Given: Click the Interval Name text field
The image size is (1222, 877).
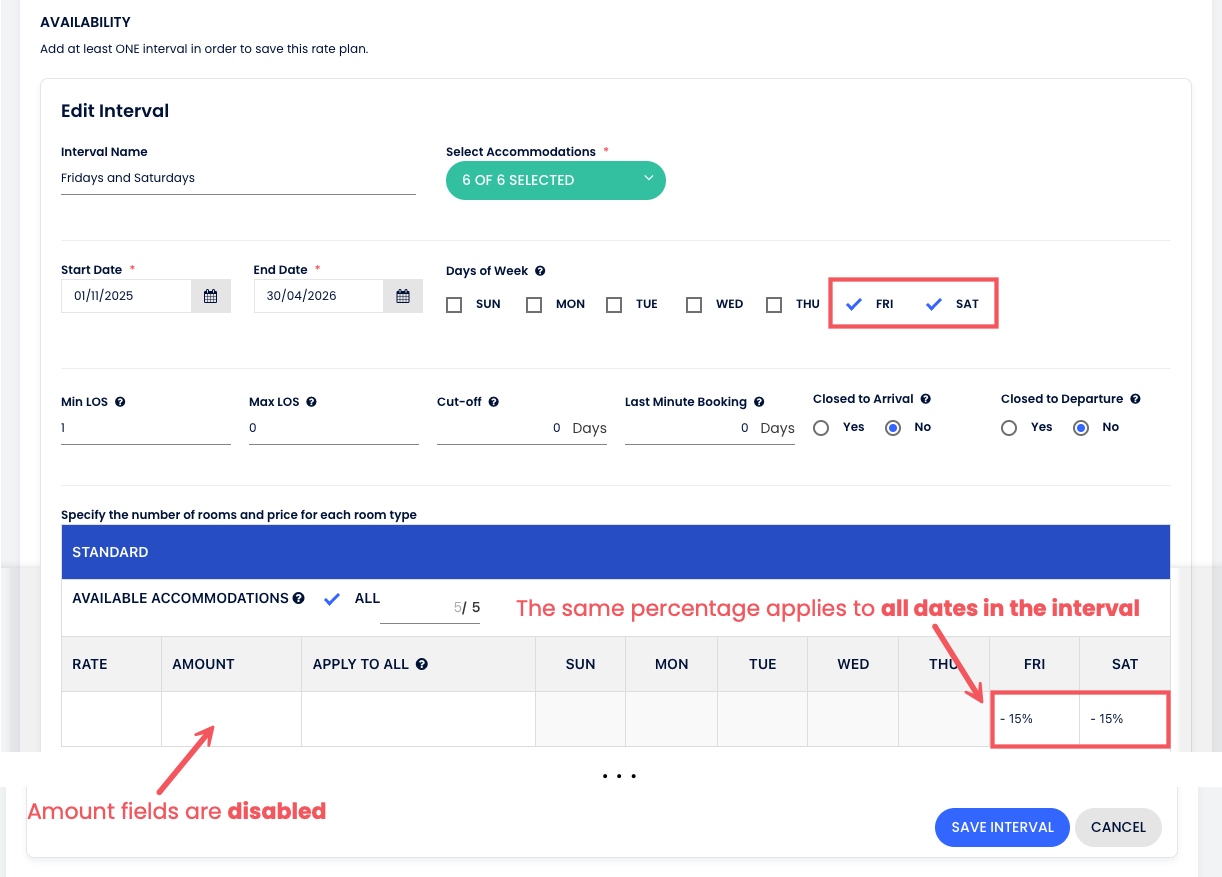Looking at the screenshot, I should pos(238,178).
